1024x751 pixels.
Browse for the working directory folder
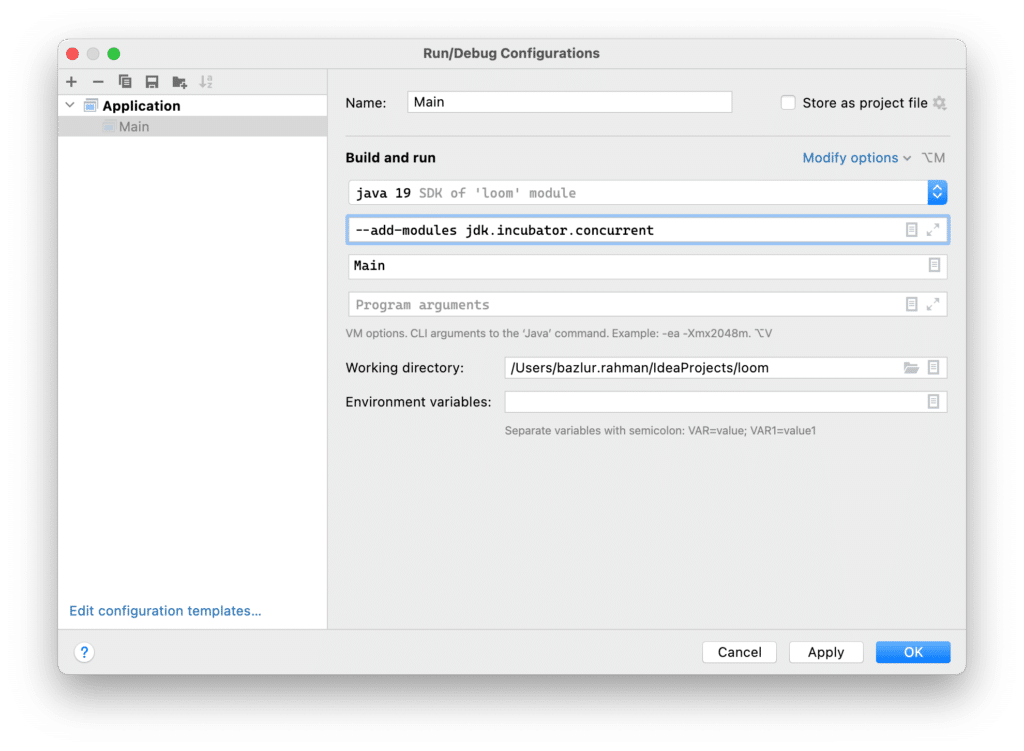point(911,368)
